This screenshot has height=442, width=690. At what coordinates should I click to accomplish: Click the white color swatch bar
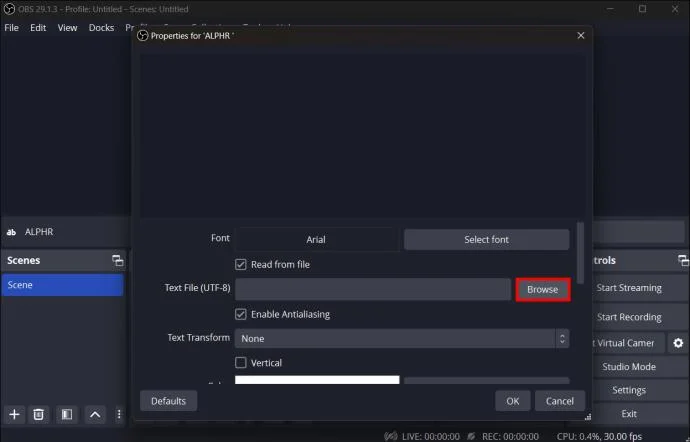pyautogui.click(x=317, y=379)
